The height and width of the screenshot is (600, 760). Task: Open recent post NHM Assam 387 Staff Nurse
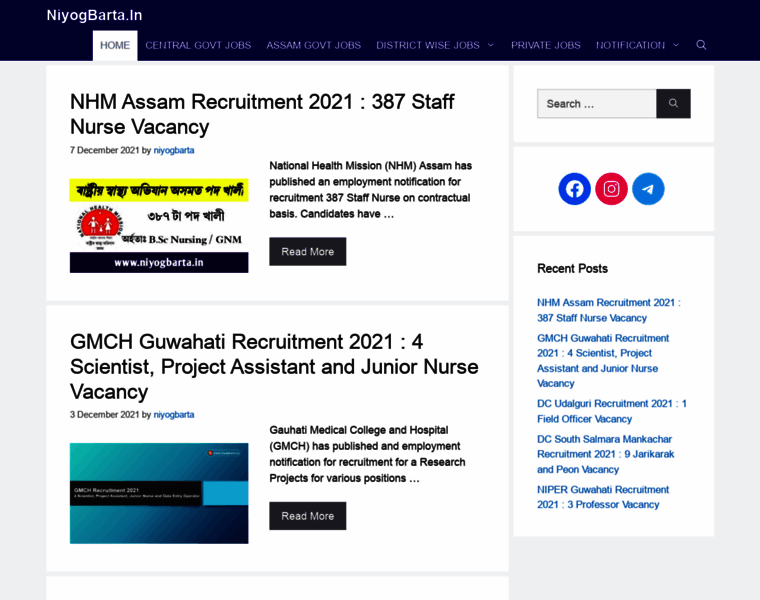click(x=609, y=310)
